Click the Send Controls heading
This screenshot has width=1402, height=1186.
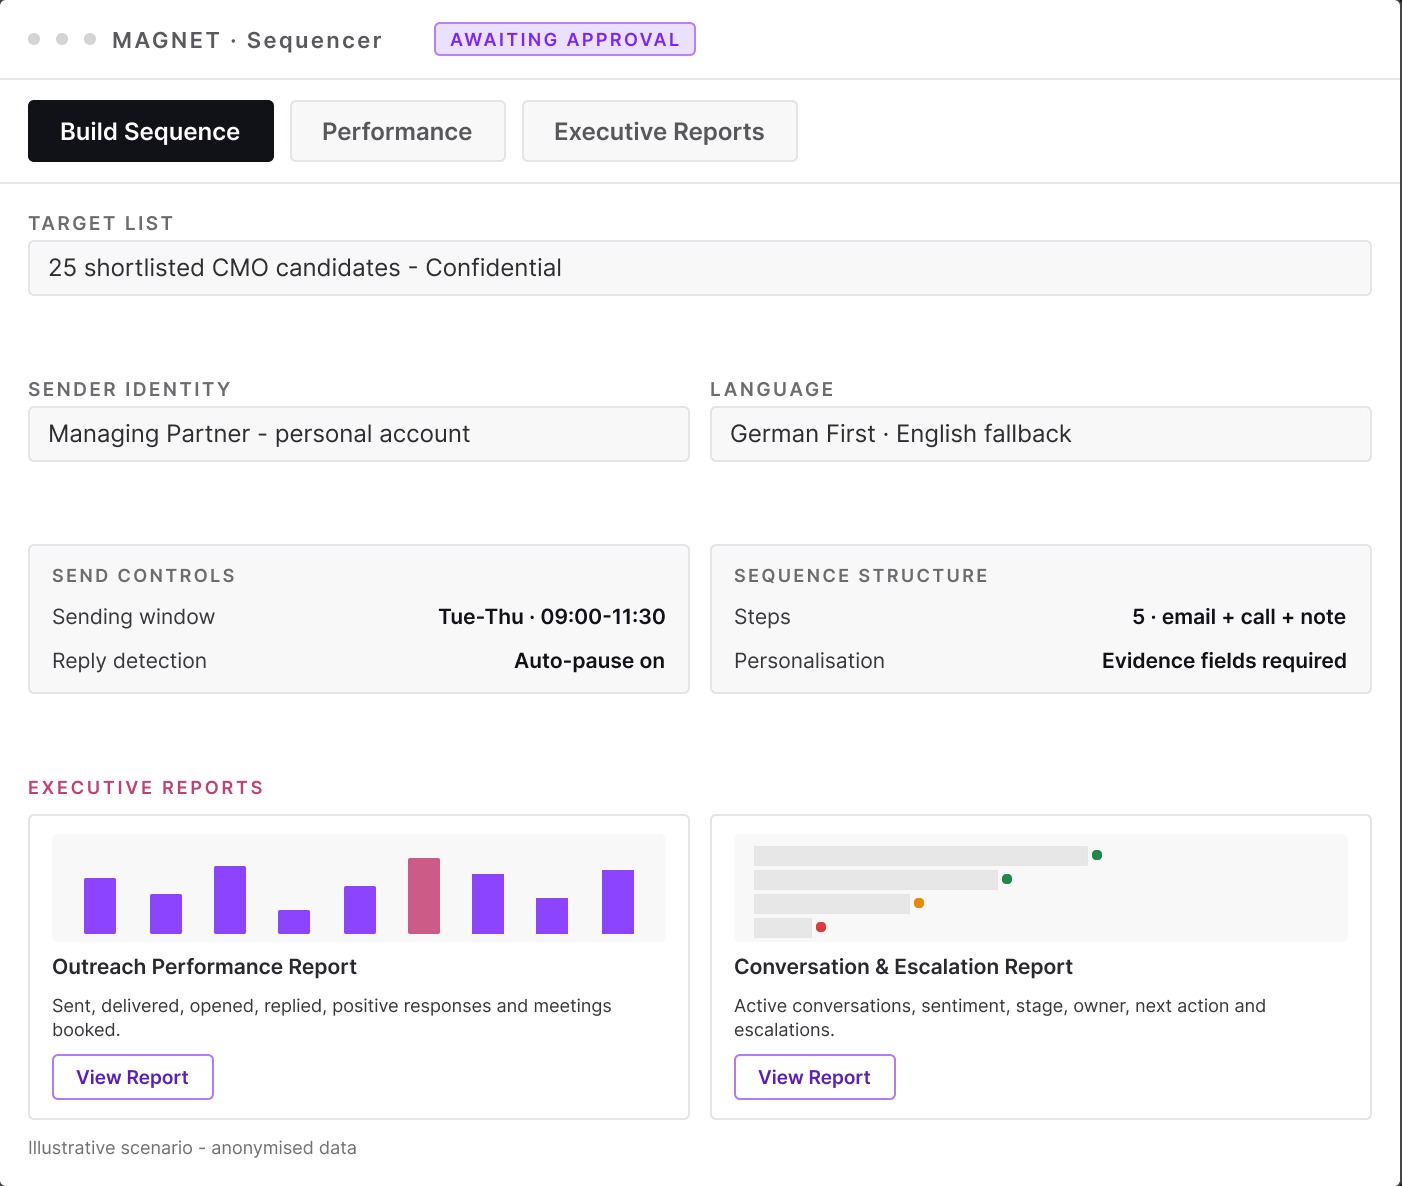pos(144,576)
